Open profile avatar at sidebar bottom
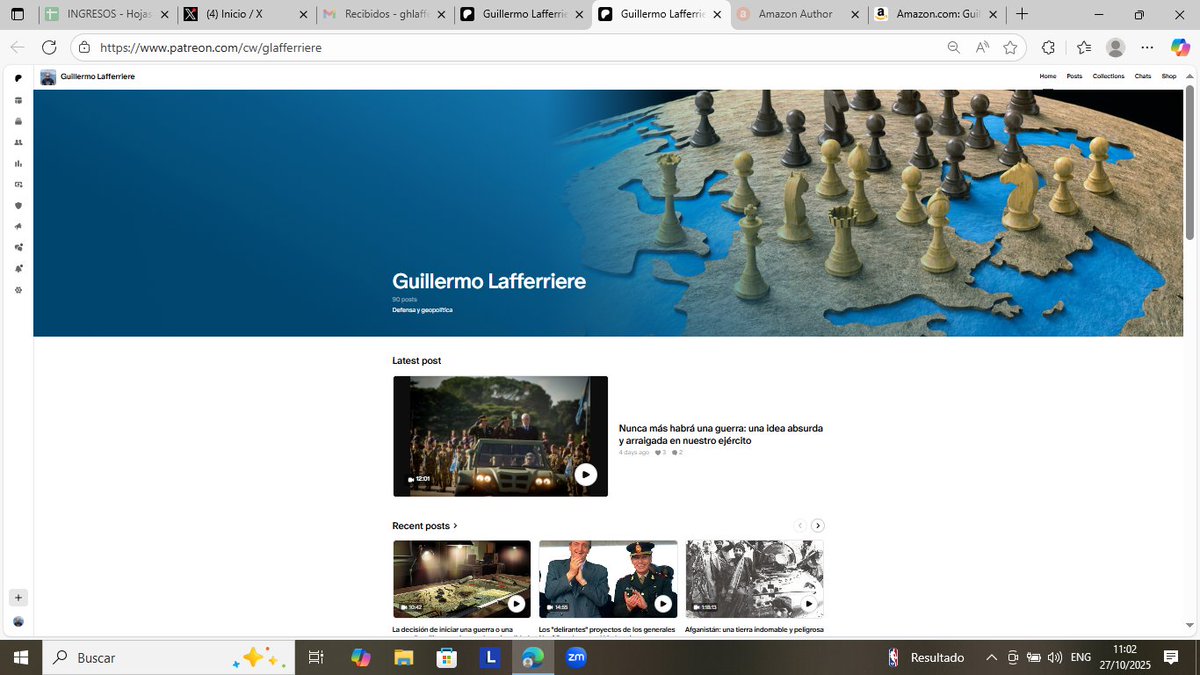 [x=18, y=621]
